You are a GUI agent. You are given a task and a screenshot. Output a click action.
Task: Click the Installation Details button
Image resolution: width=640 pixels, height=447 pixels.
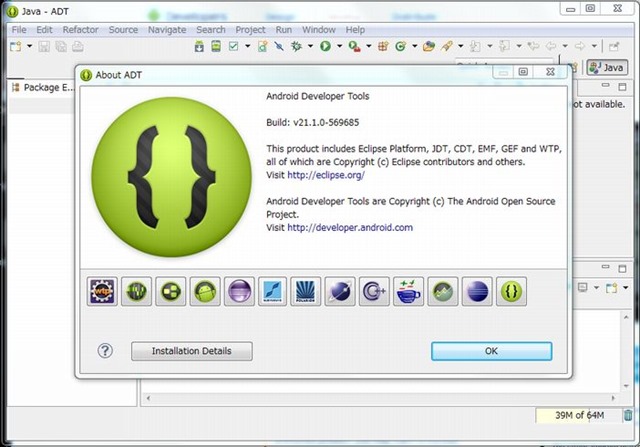190,351
